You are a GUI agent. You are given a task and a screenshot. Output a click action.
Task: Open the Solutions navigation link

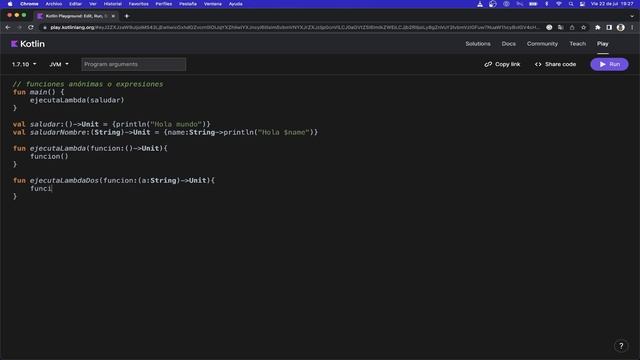478,44
